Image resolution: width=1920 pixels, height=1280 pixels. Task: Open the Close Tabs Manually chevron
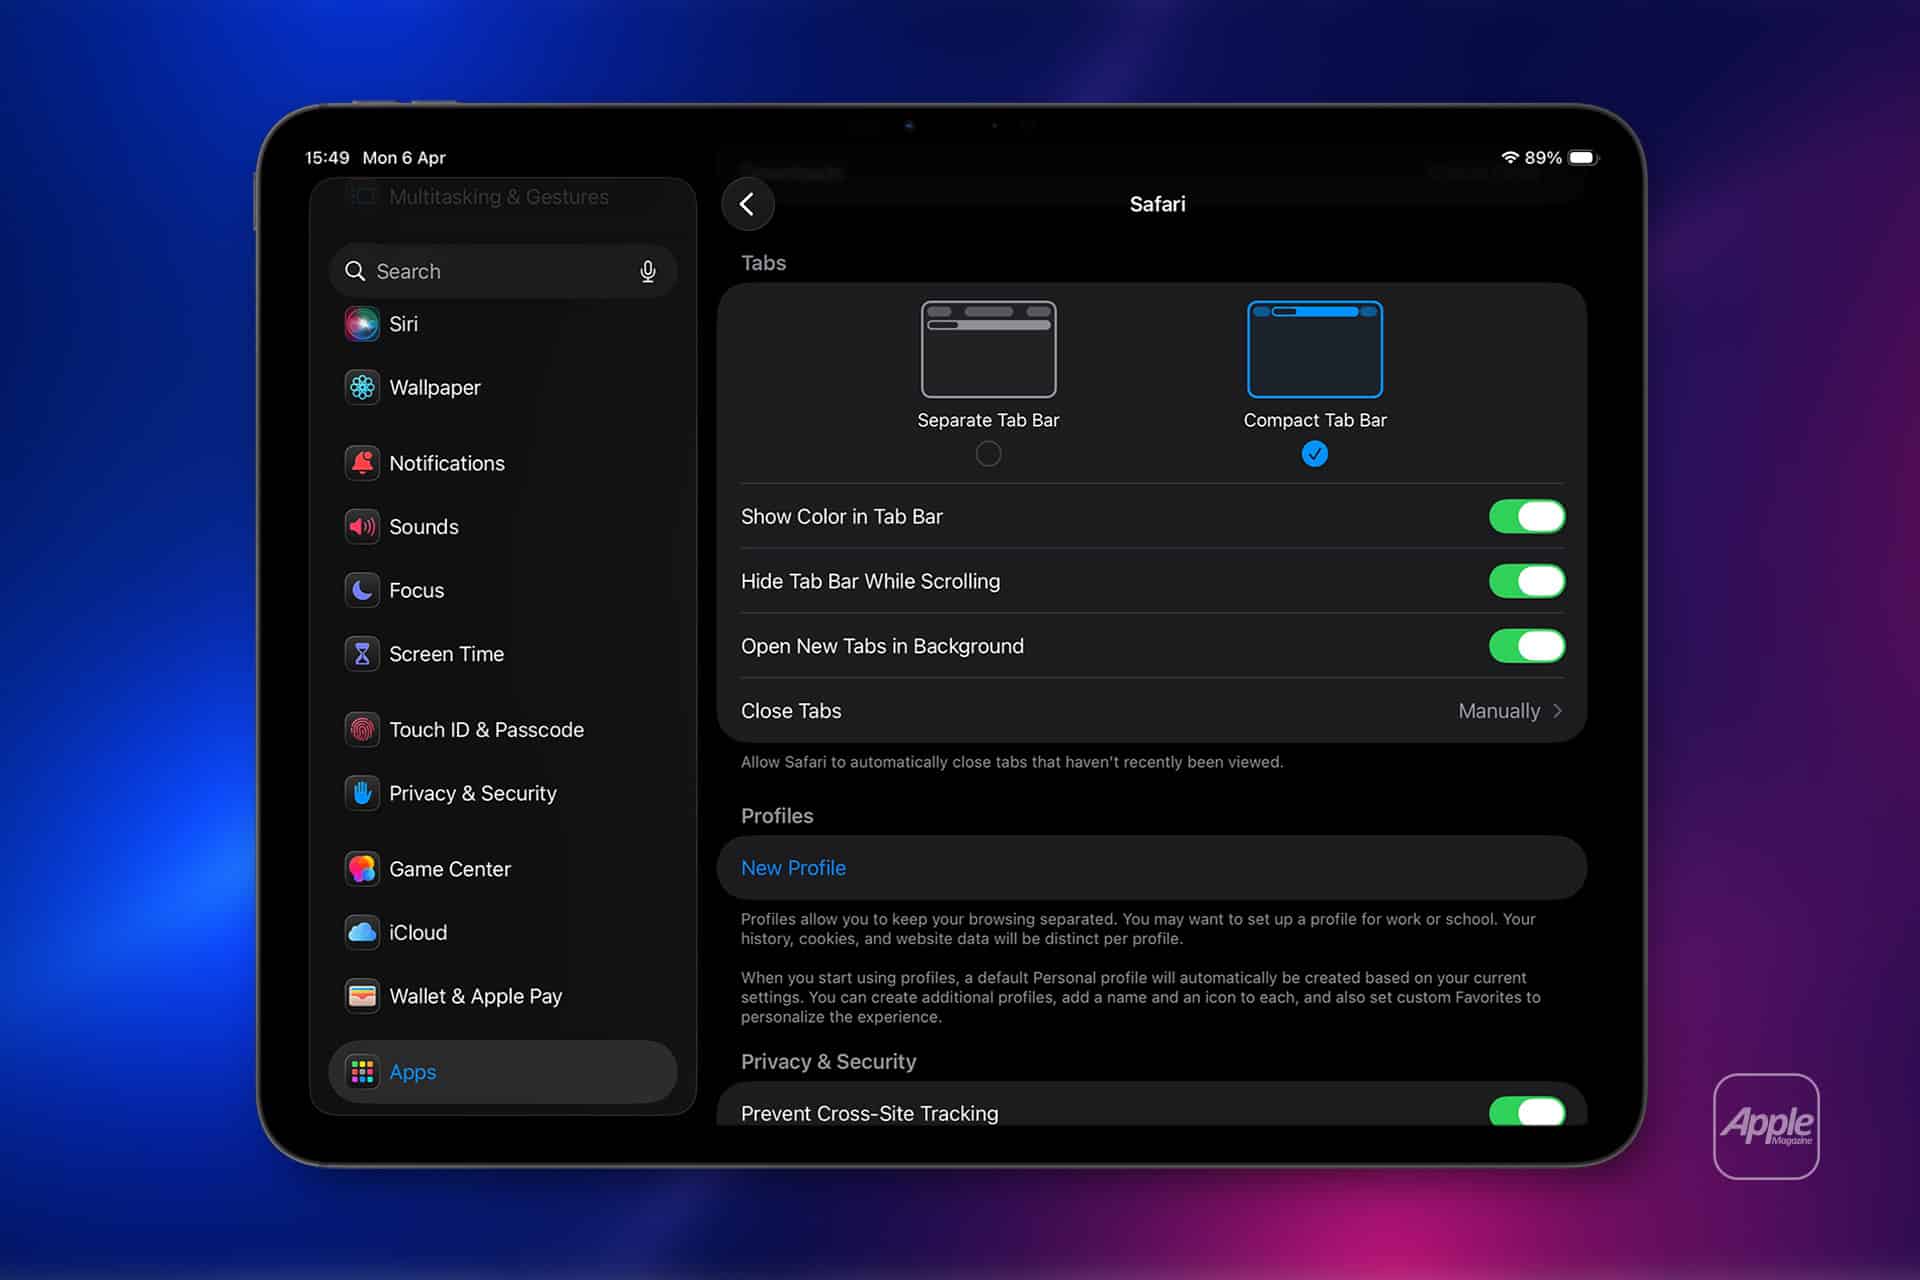tap(1557, 711)
